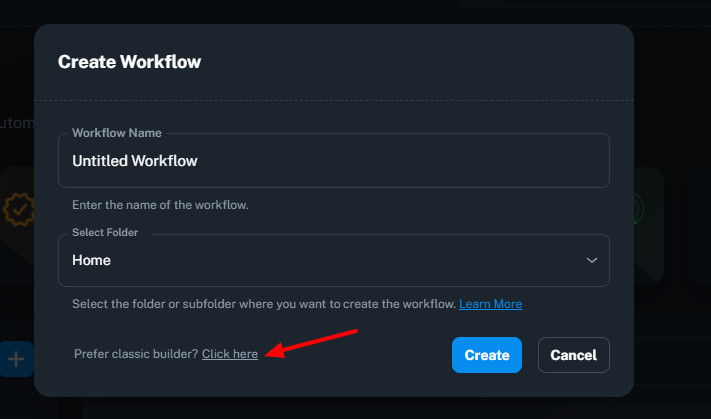This screenshot has height=419, width=711.
Task: Click the orange checkmark badge icon
Action: click(x=18, y=209)
